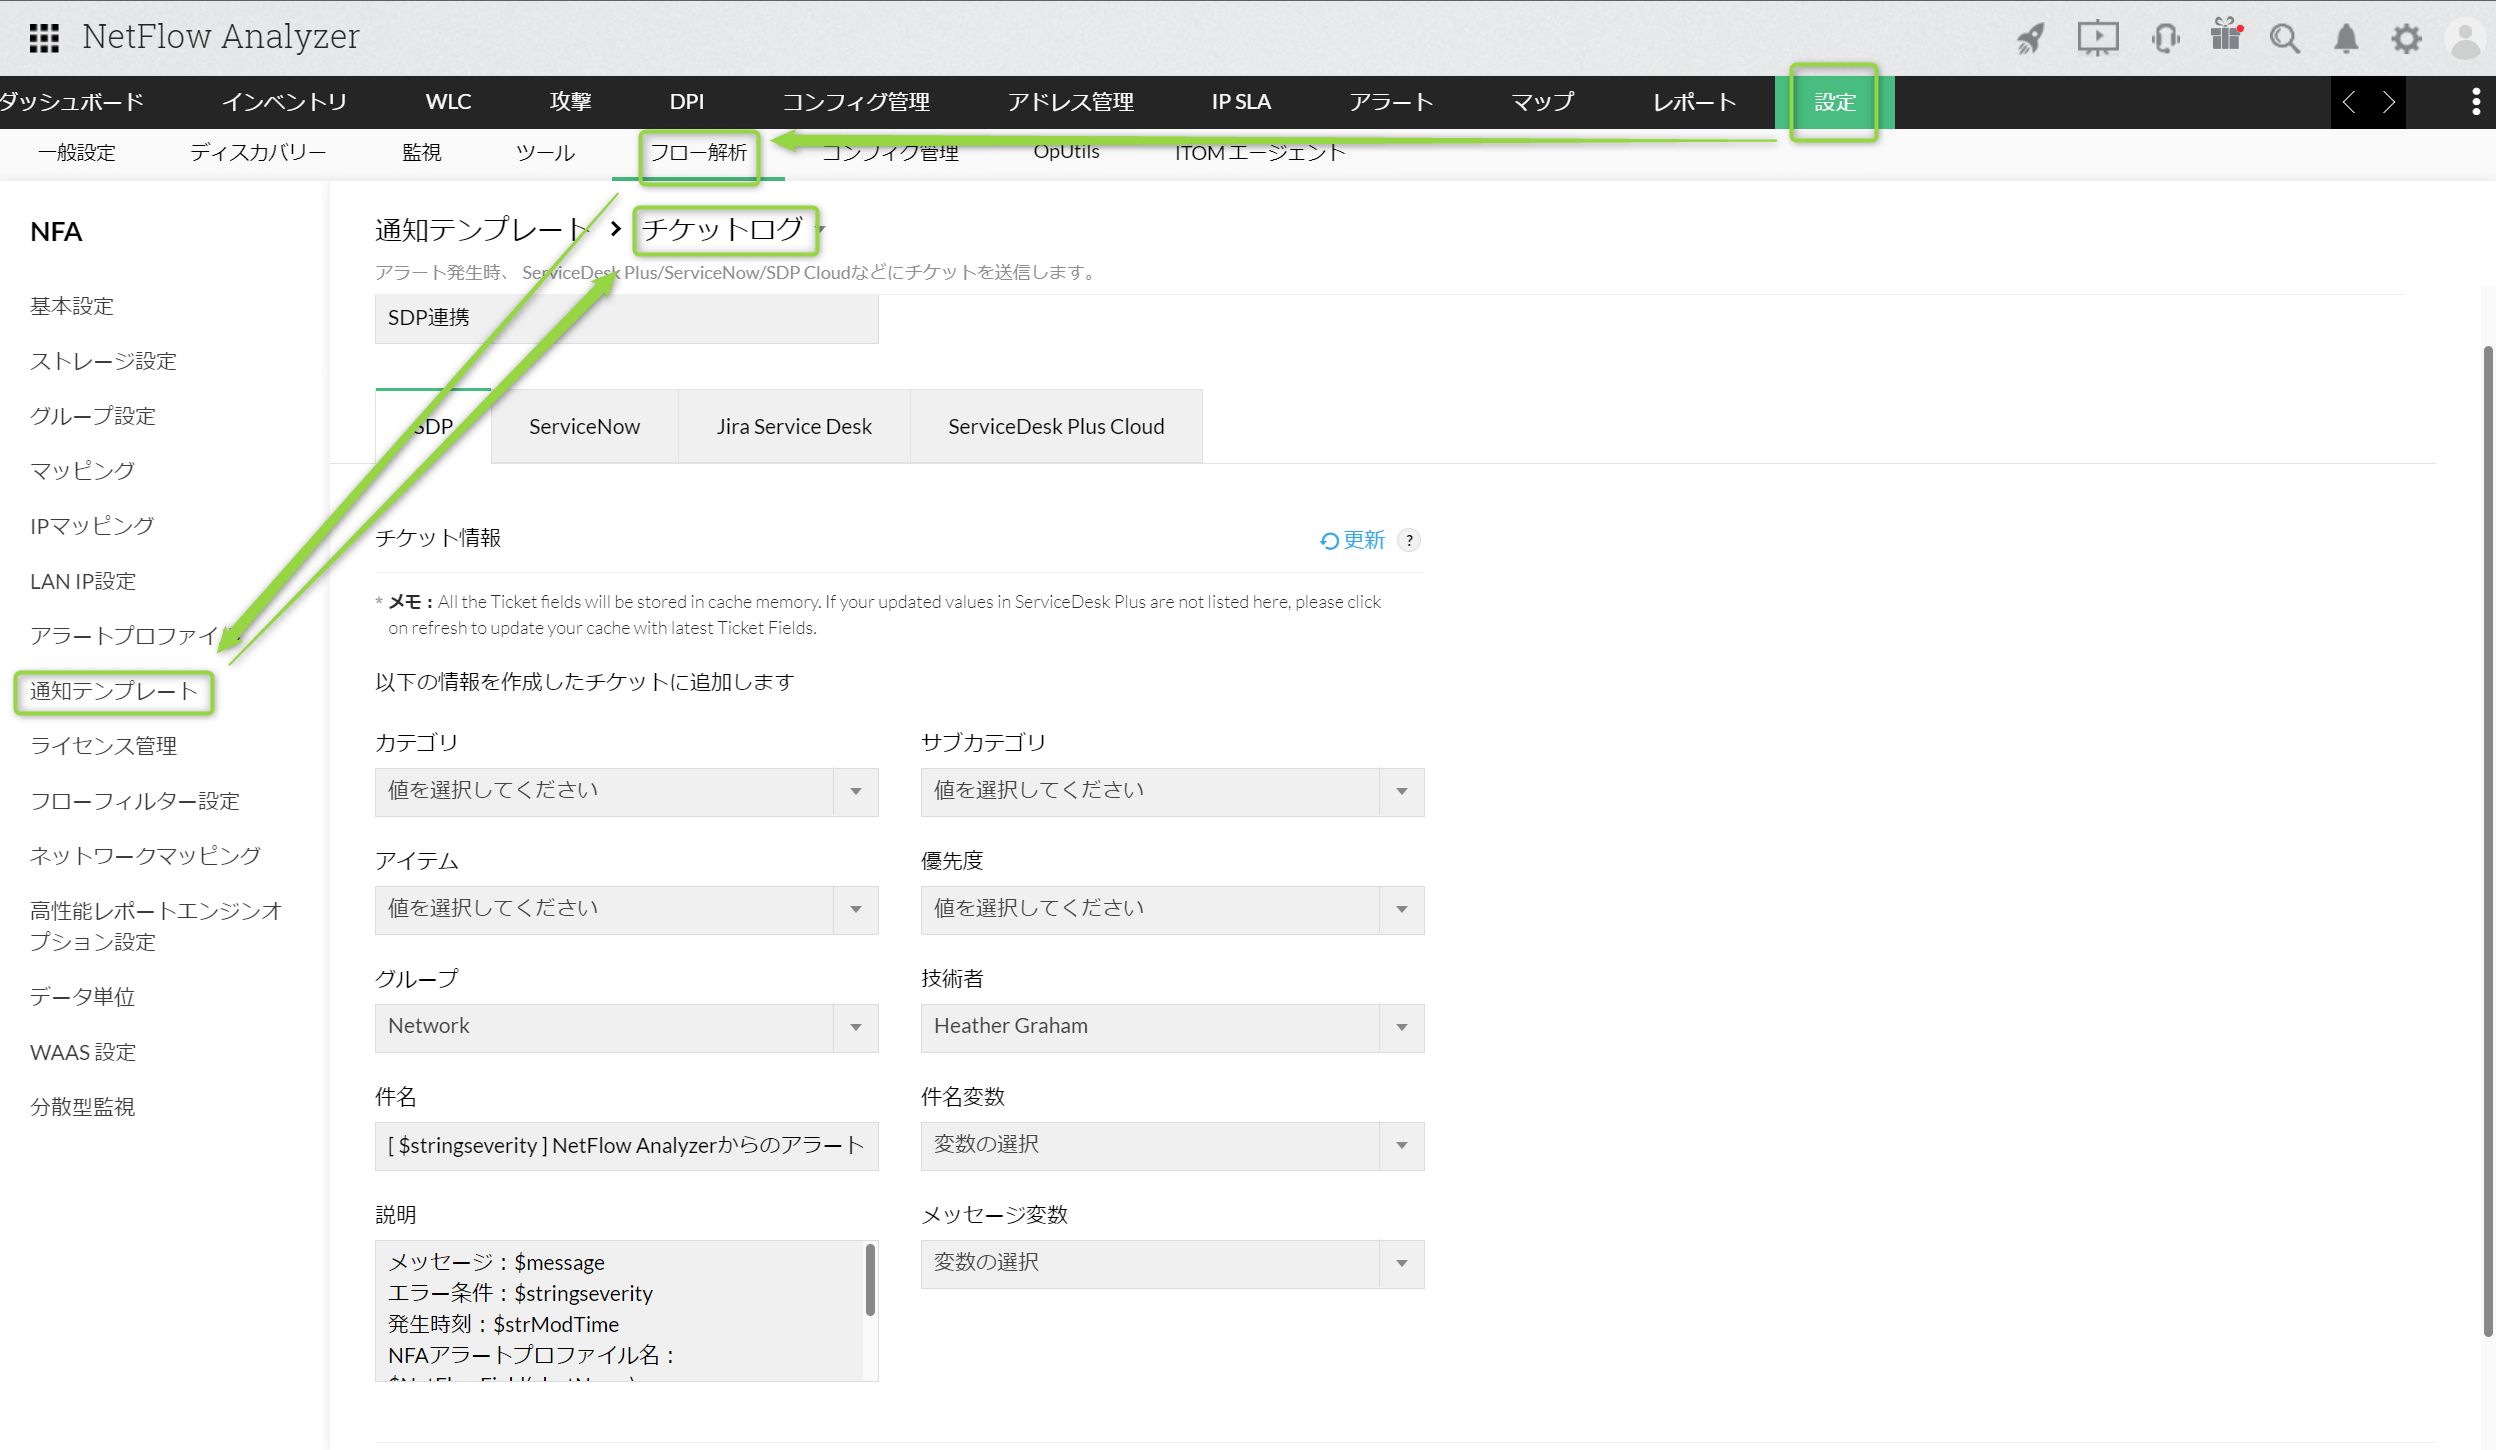Open the 技術者 Heather Graham dropdown
The image size is (2496, 1450).
click(1172, 1027)
